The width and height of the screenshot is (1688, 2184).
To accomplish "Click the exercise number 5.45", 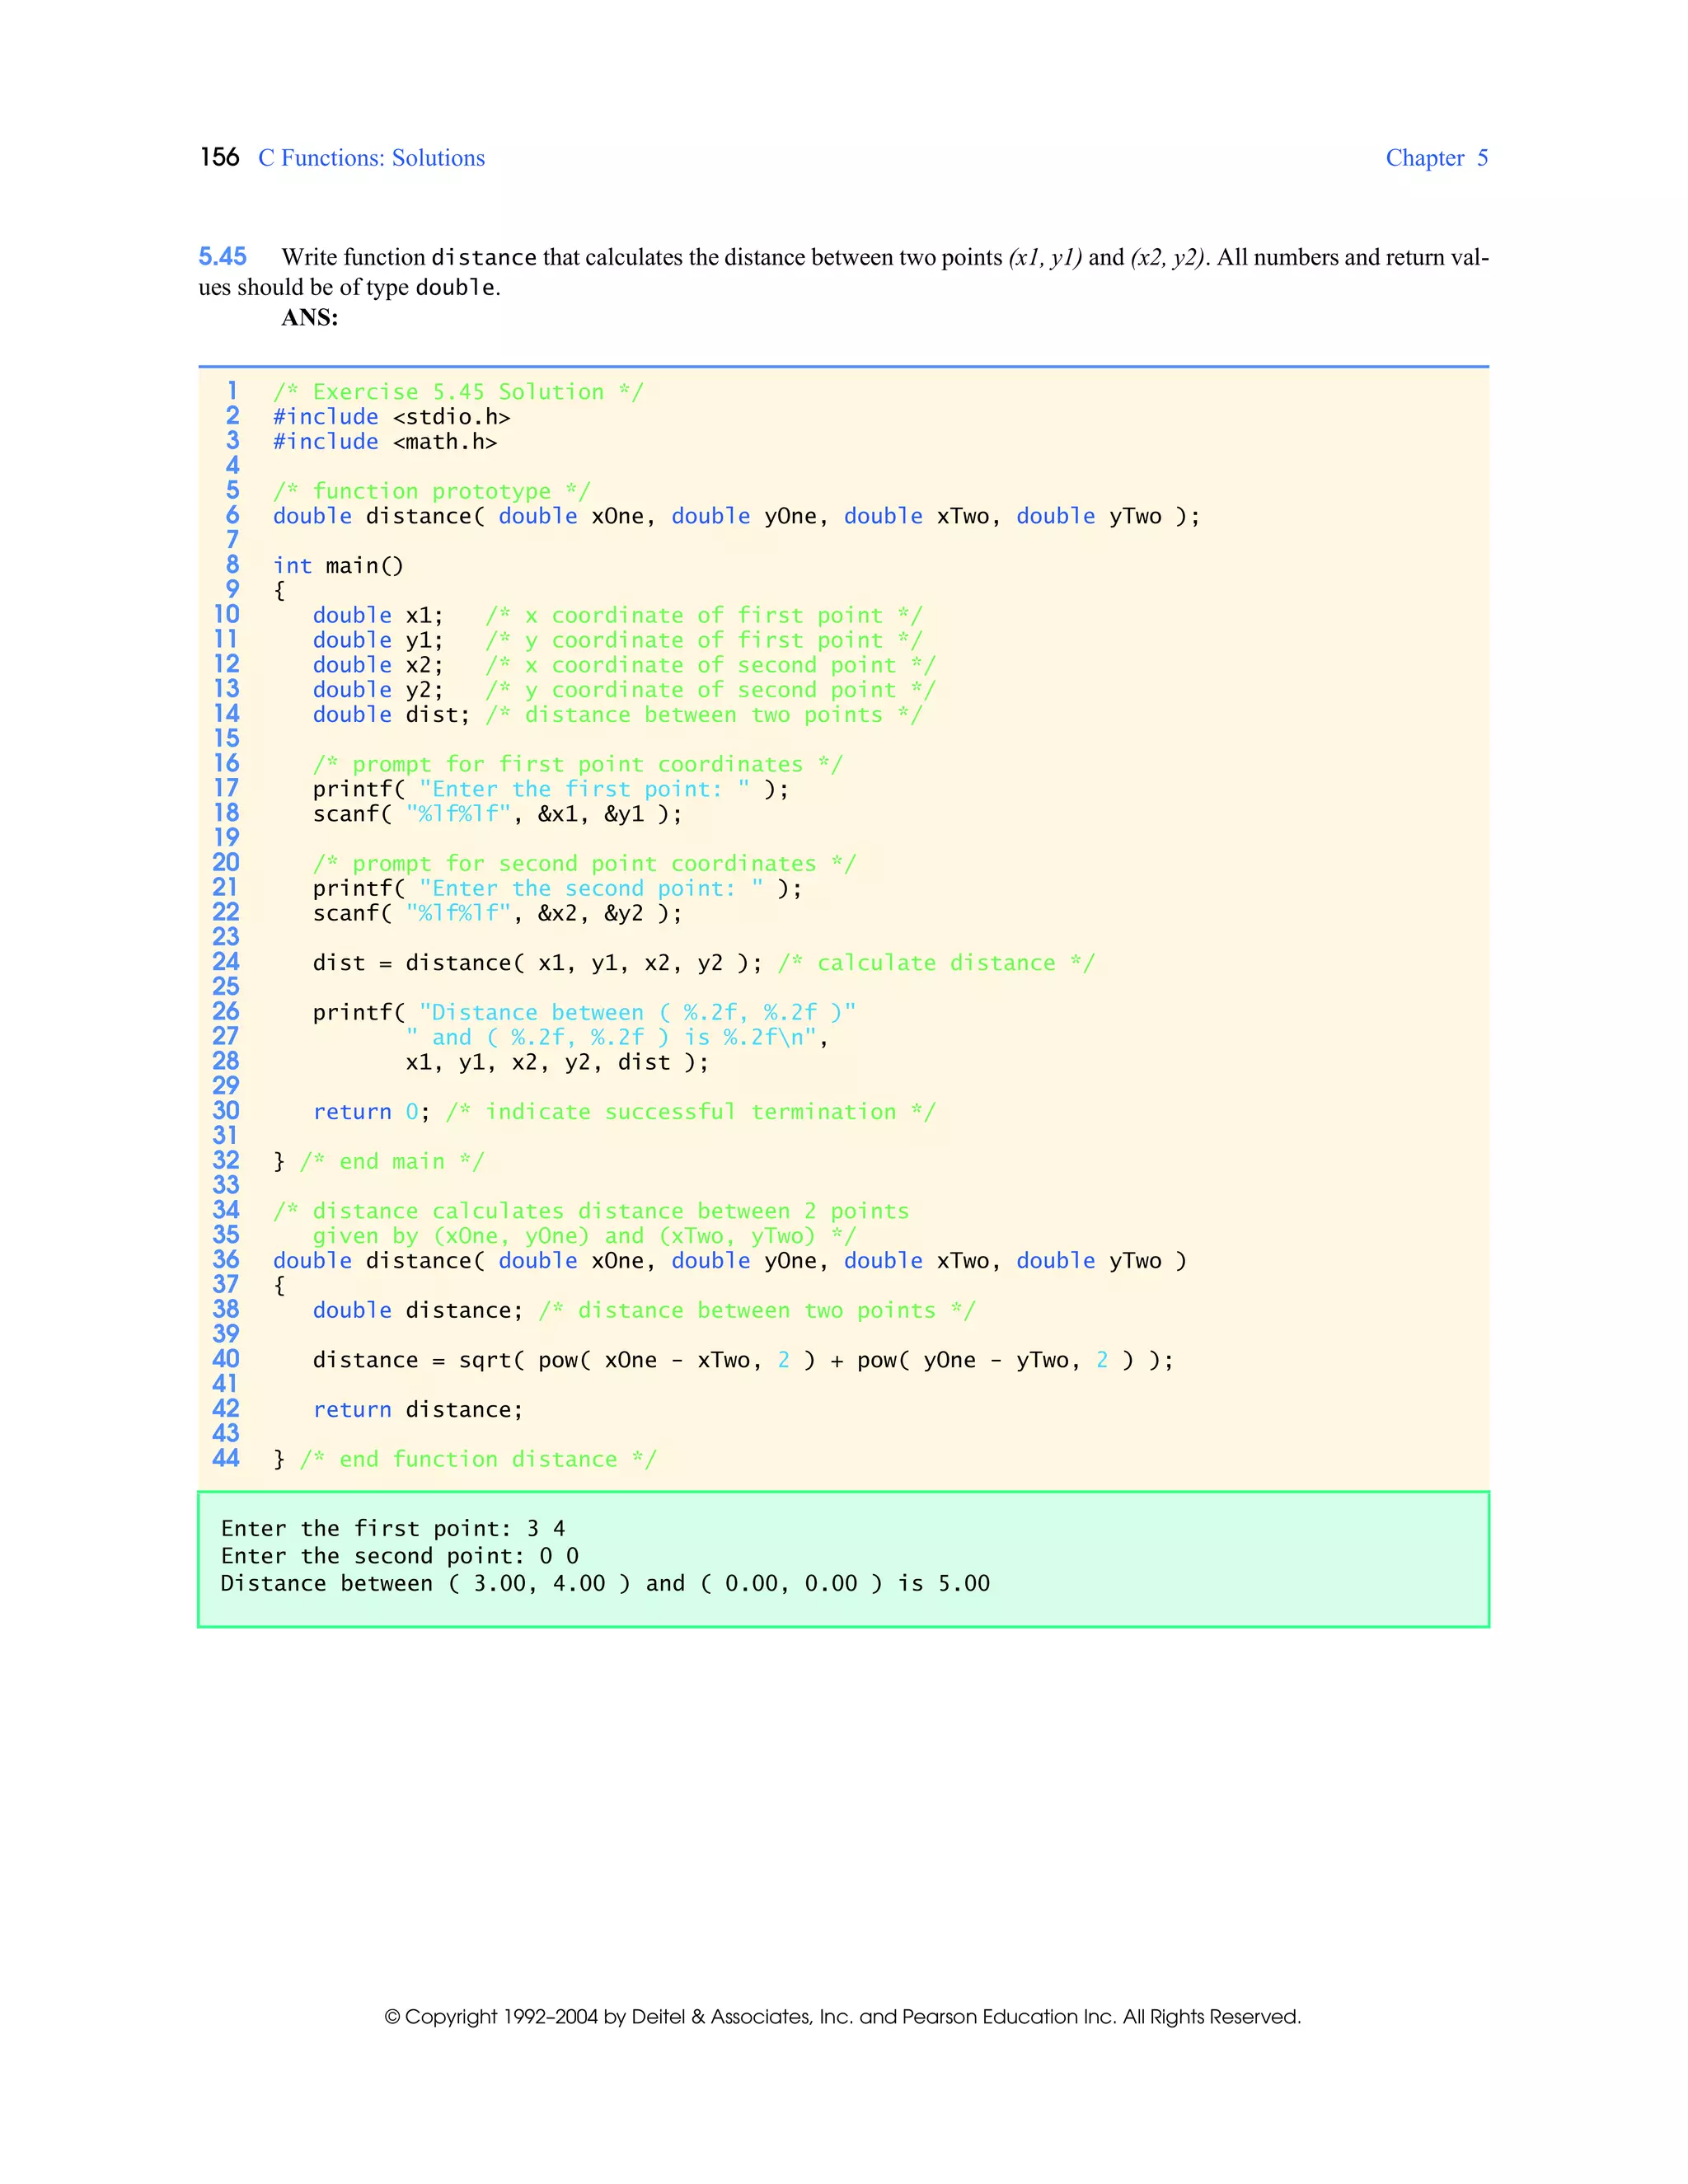I will tap(222, 257).
